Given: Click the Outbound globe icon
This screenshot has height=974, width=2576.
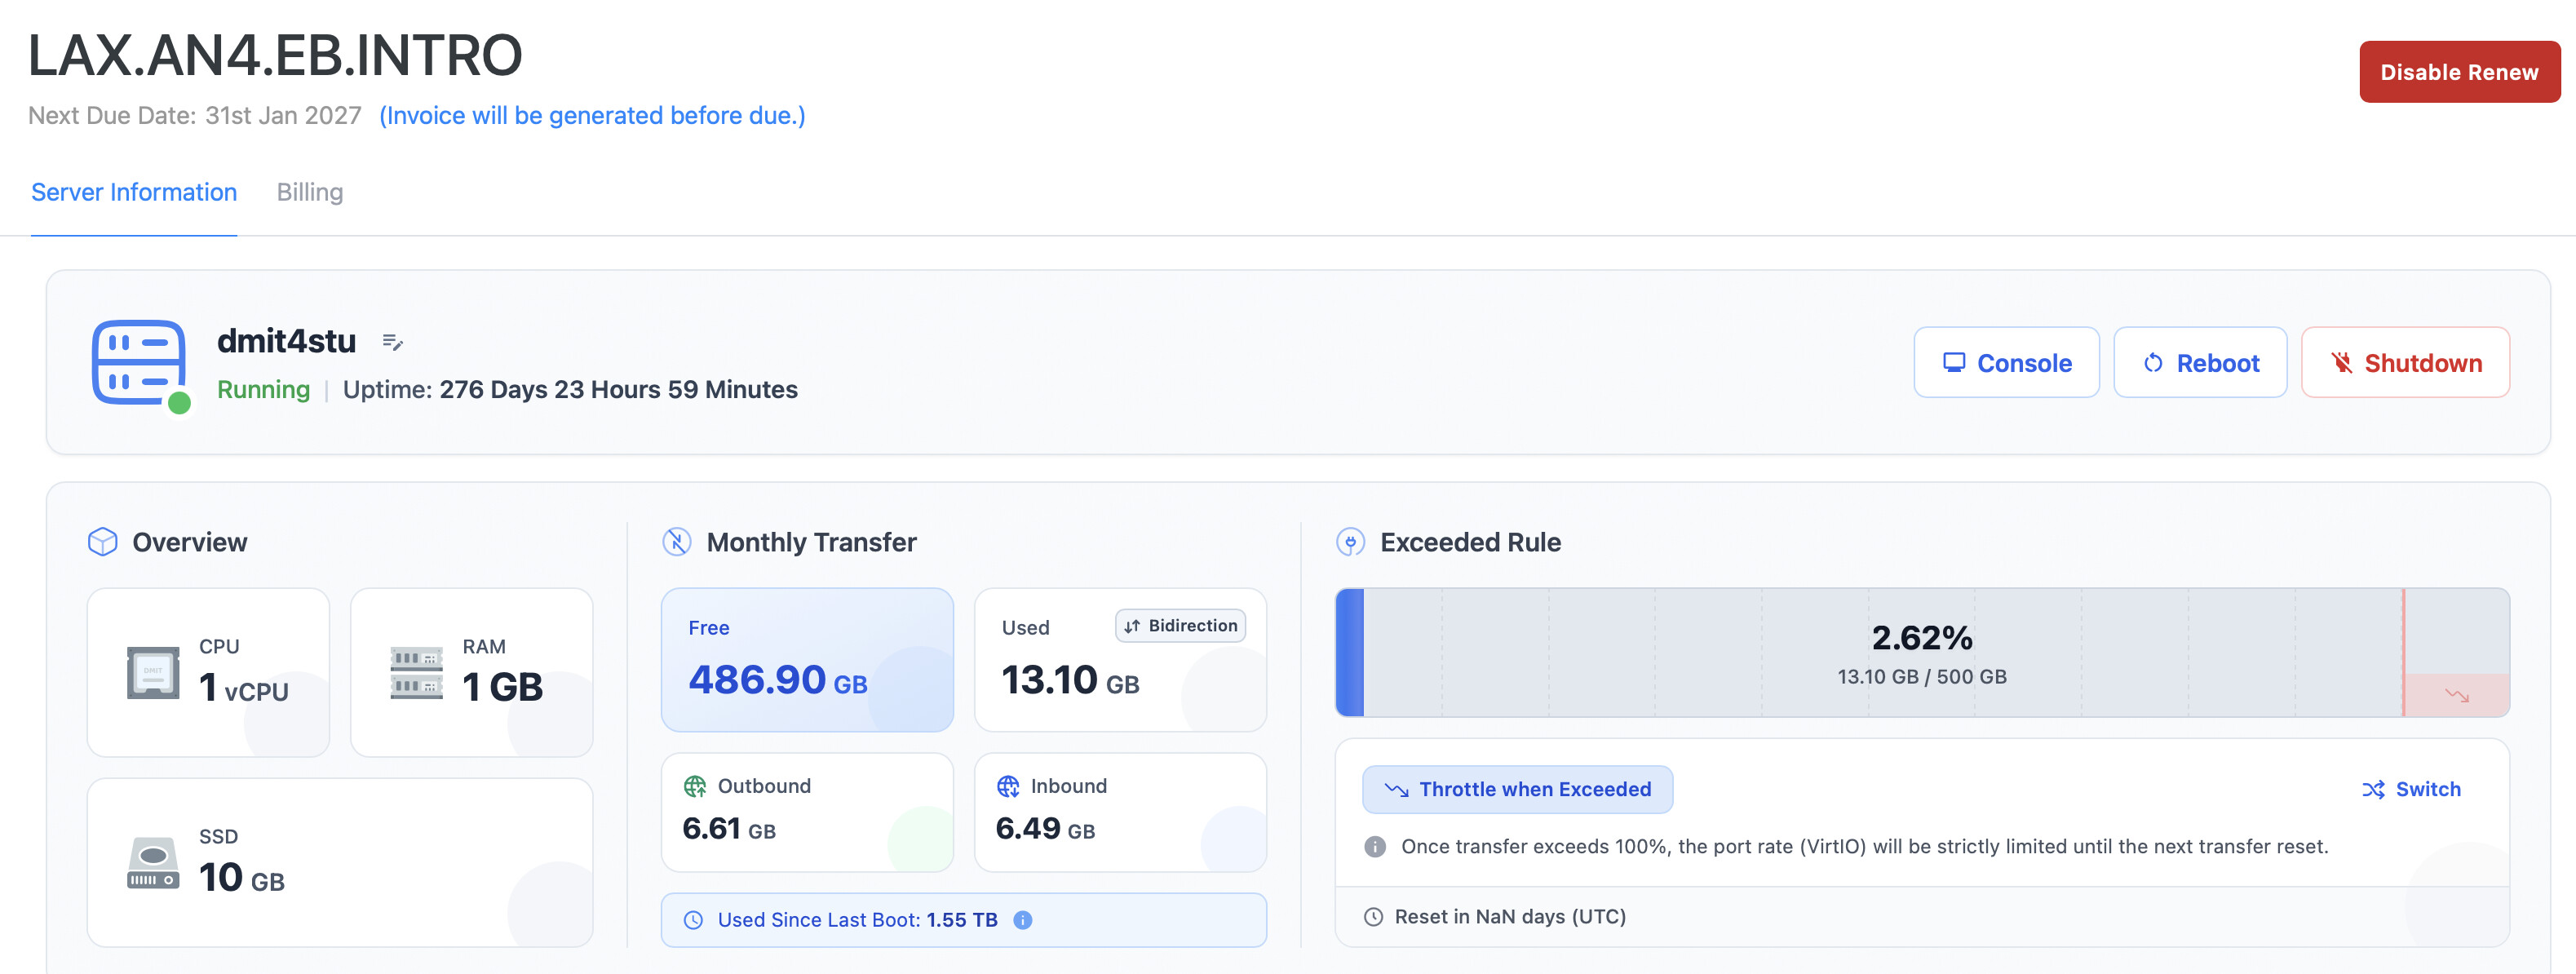Looking at the screenshot, I should pos(695,786).
